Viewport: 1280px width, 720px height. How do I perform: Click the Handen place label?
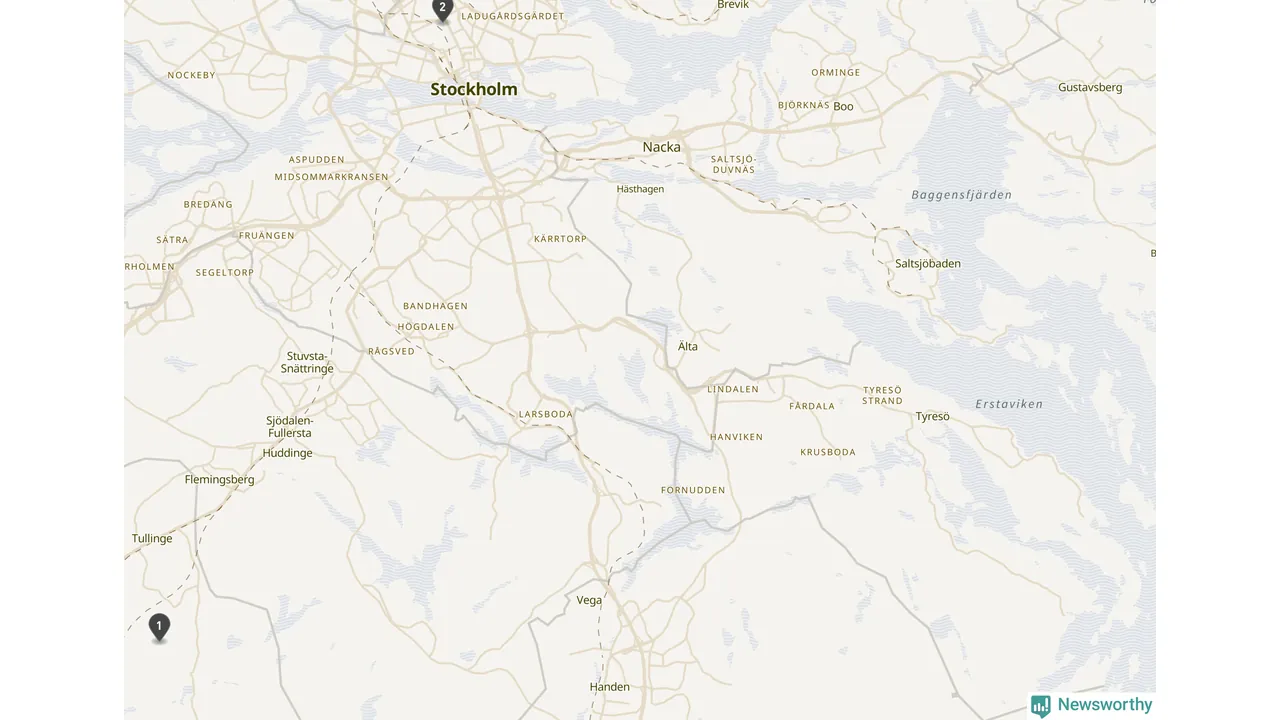pos(610,687)
